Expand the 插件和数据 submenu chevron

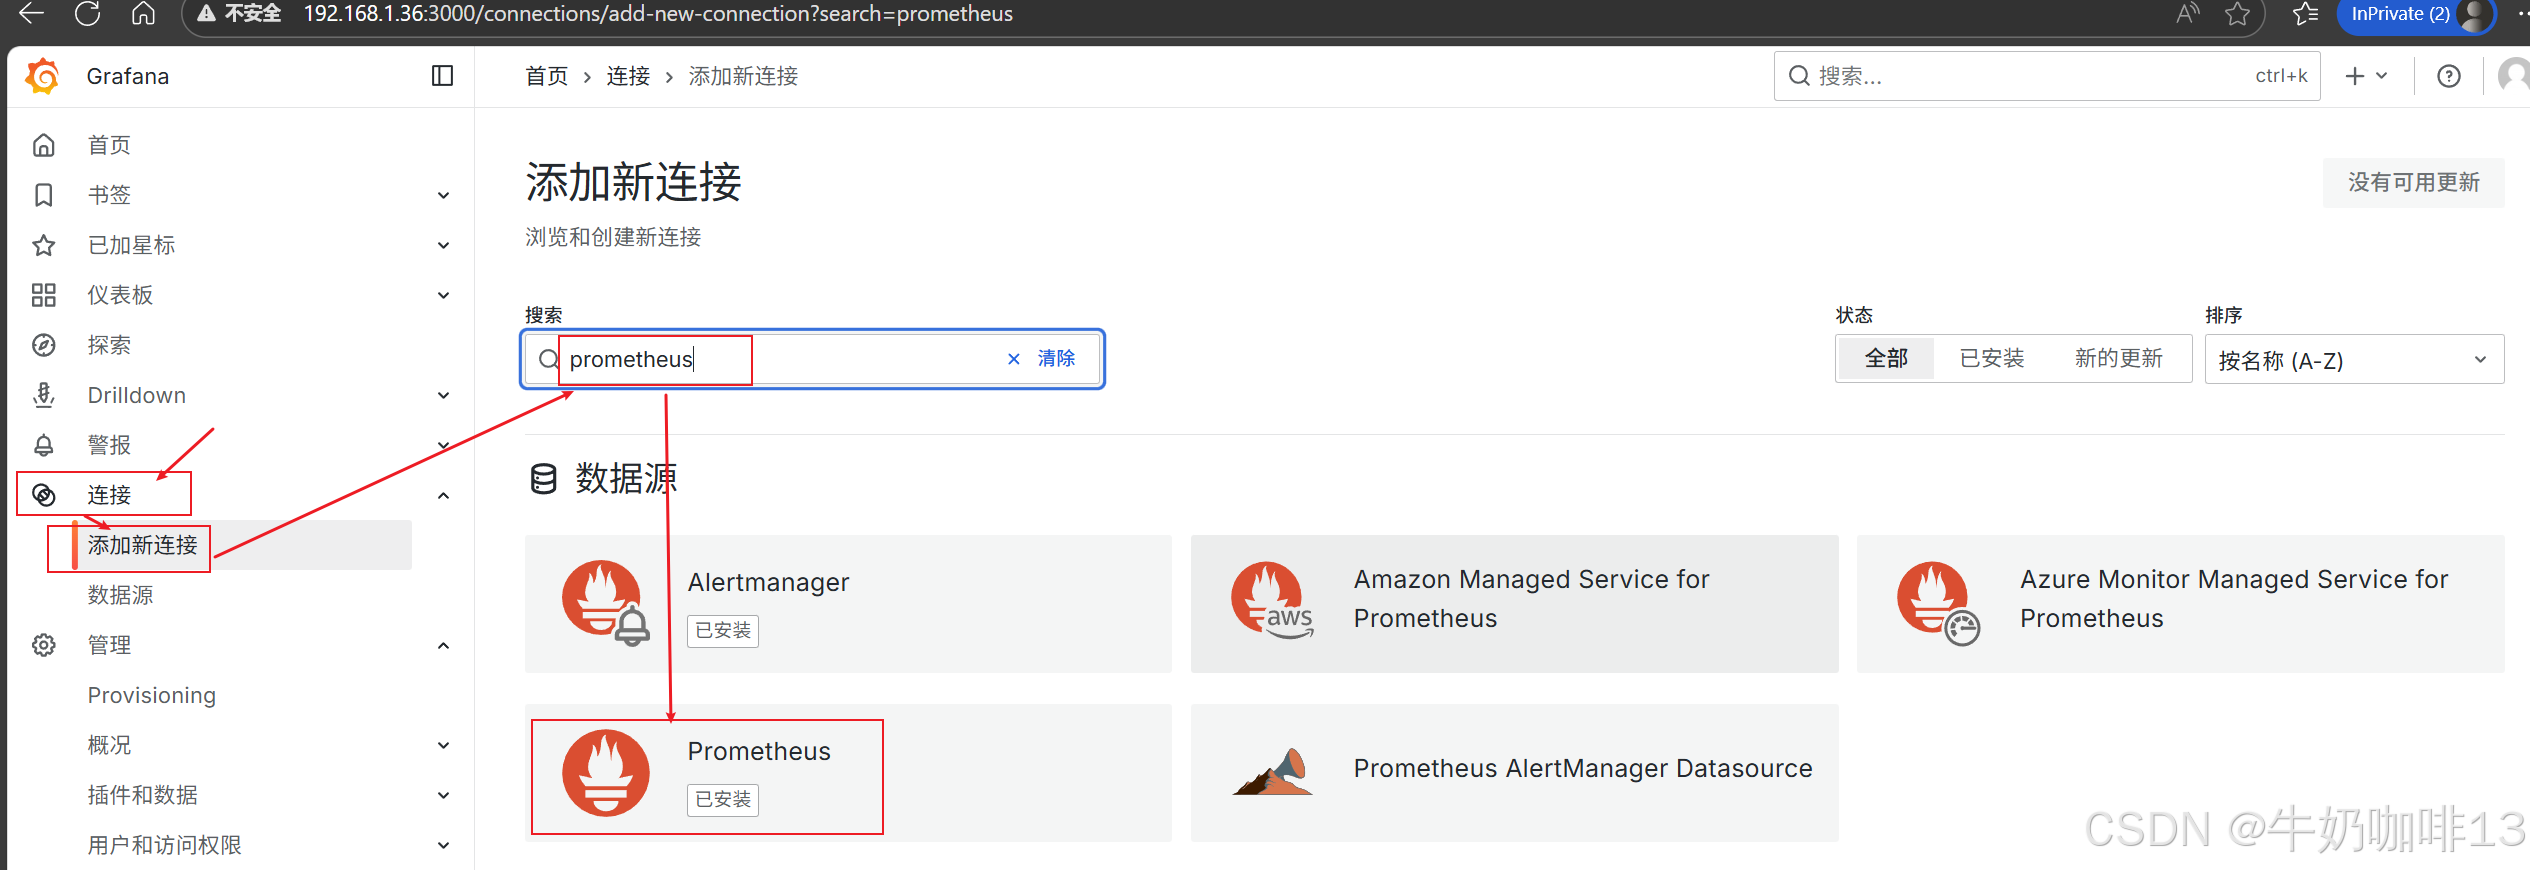point(443,796)
